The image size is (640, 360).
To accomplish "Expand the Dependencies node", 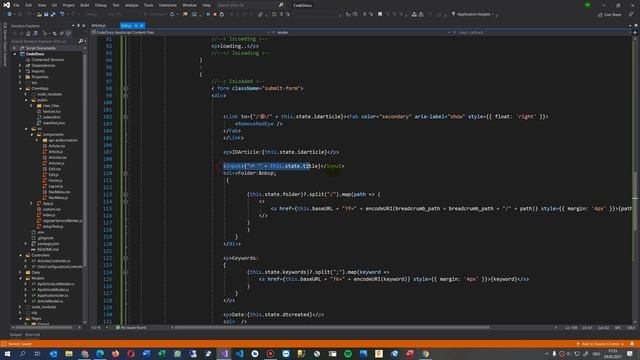I will [20, 65].
